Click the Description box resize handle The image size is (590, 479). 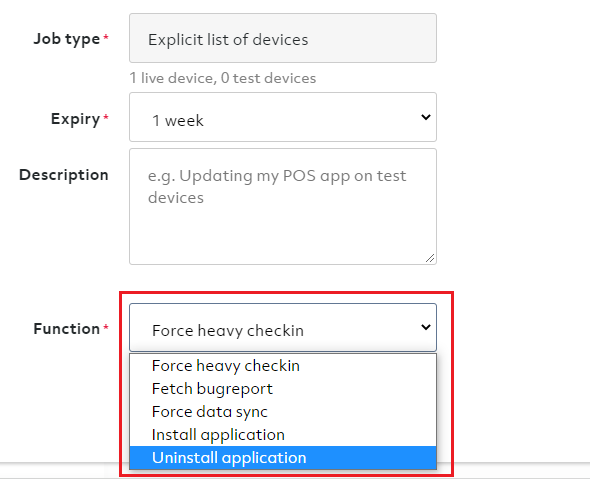pos(430,258)
